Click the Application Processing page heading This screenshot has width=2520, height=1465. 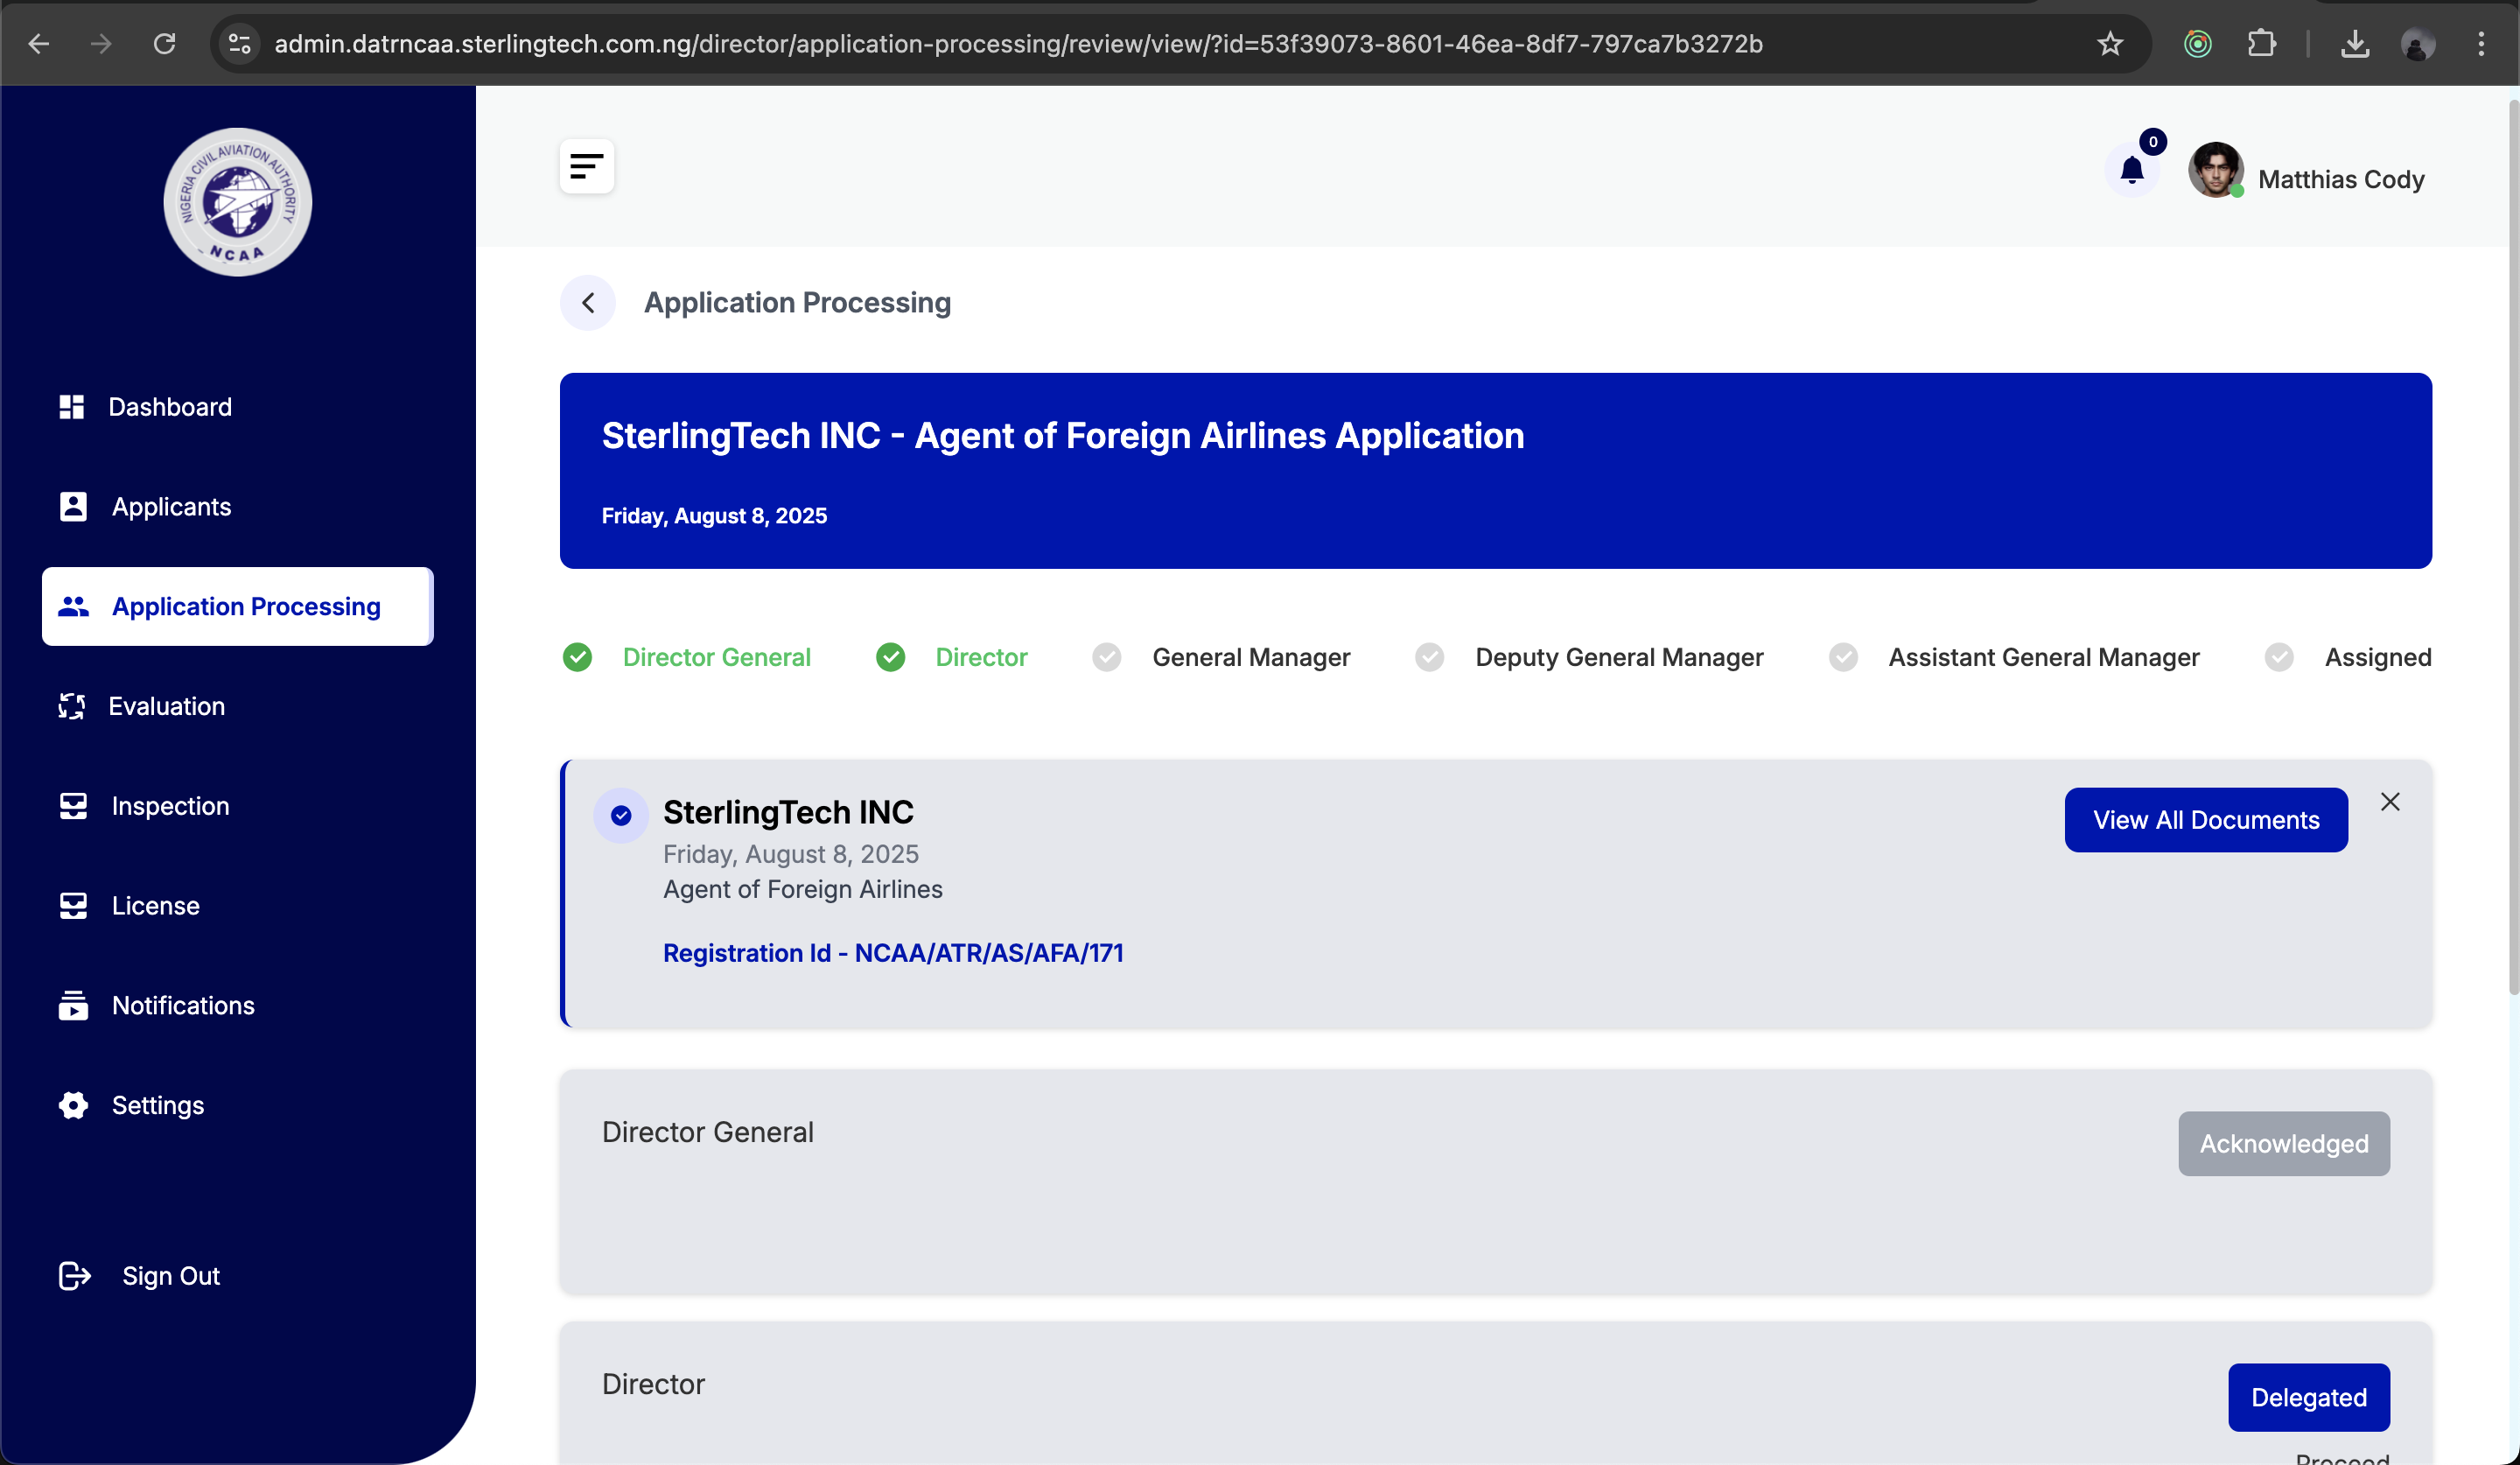797,302
